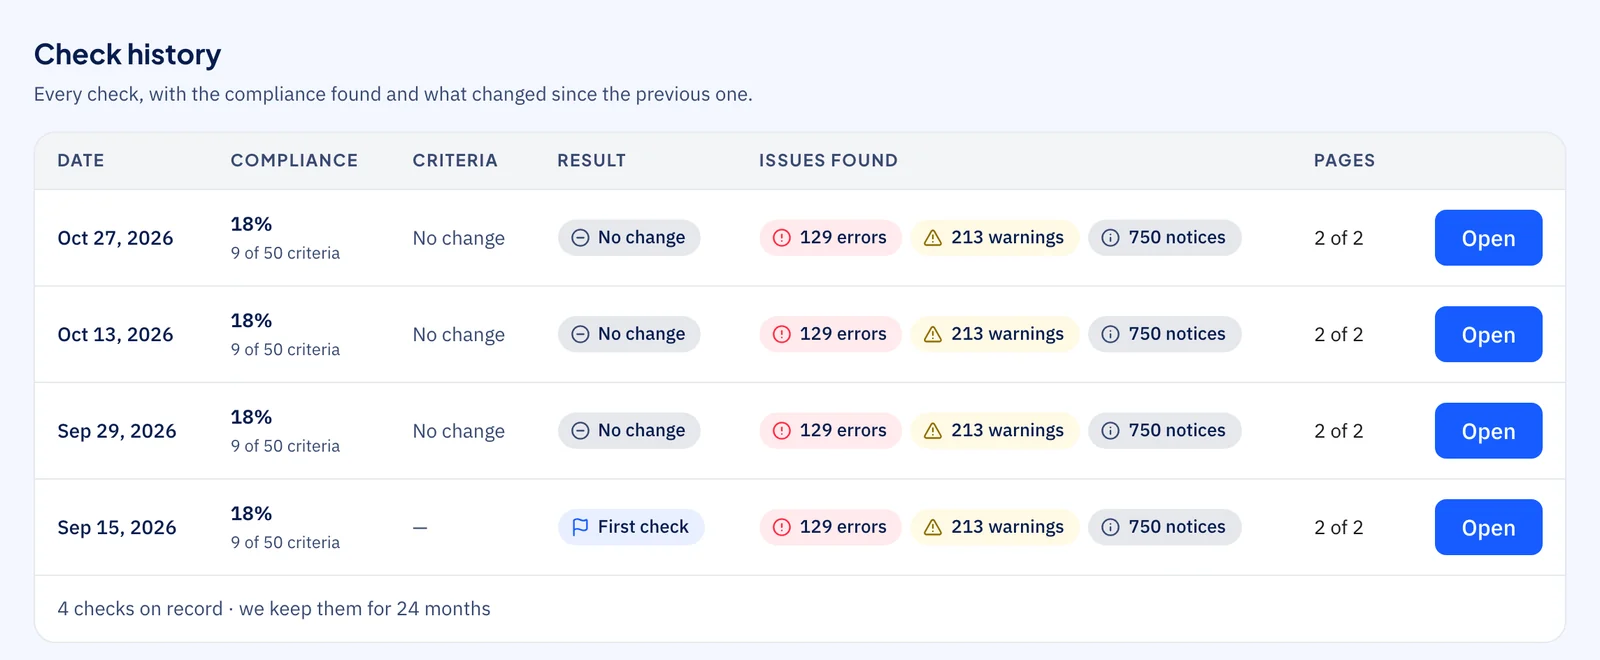This screenshot has width=1600, height=660.
Task: Click 213 warnings text in Oct 13 row
Action: 1007,334
